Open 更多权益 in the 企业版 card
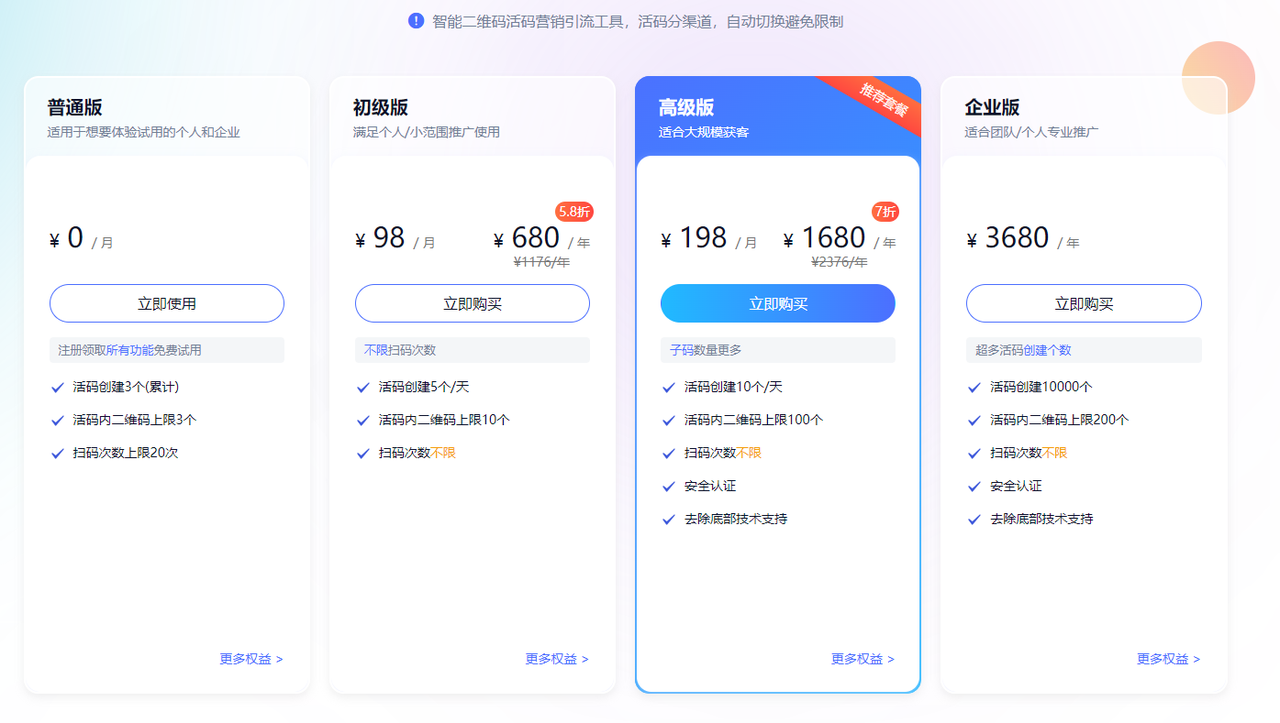Image resolution: width=1280 pixels, height=723 pixels. pyautogui.click(x=1168, y=659)
